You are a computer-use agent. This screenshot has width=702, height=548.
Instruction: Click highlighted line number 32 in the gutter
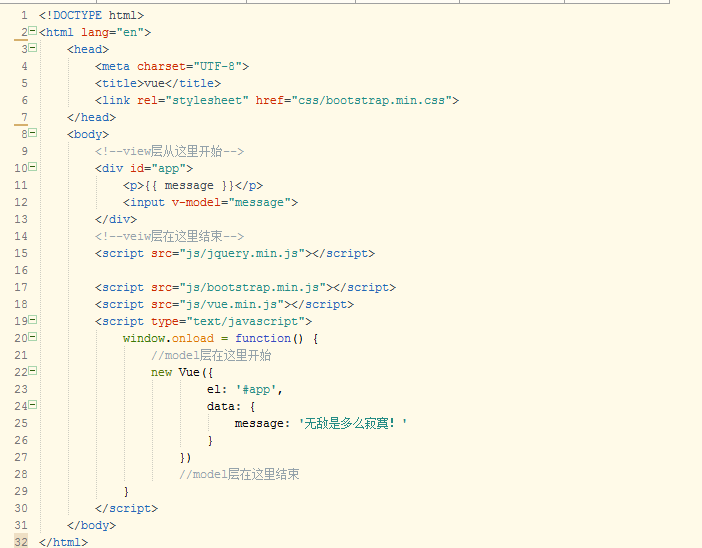point(21,542)
